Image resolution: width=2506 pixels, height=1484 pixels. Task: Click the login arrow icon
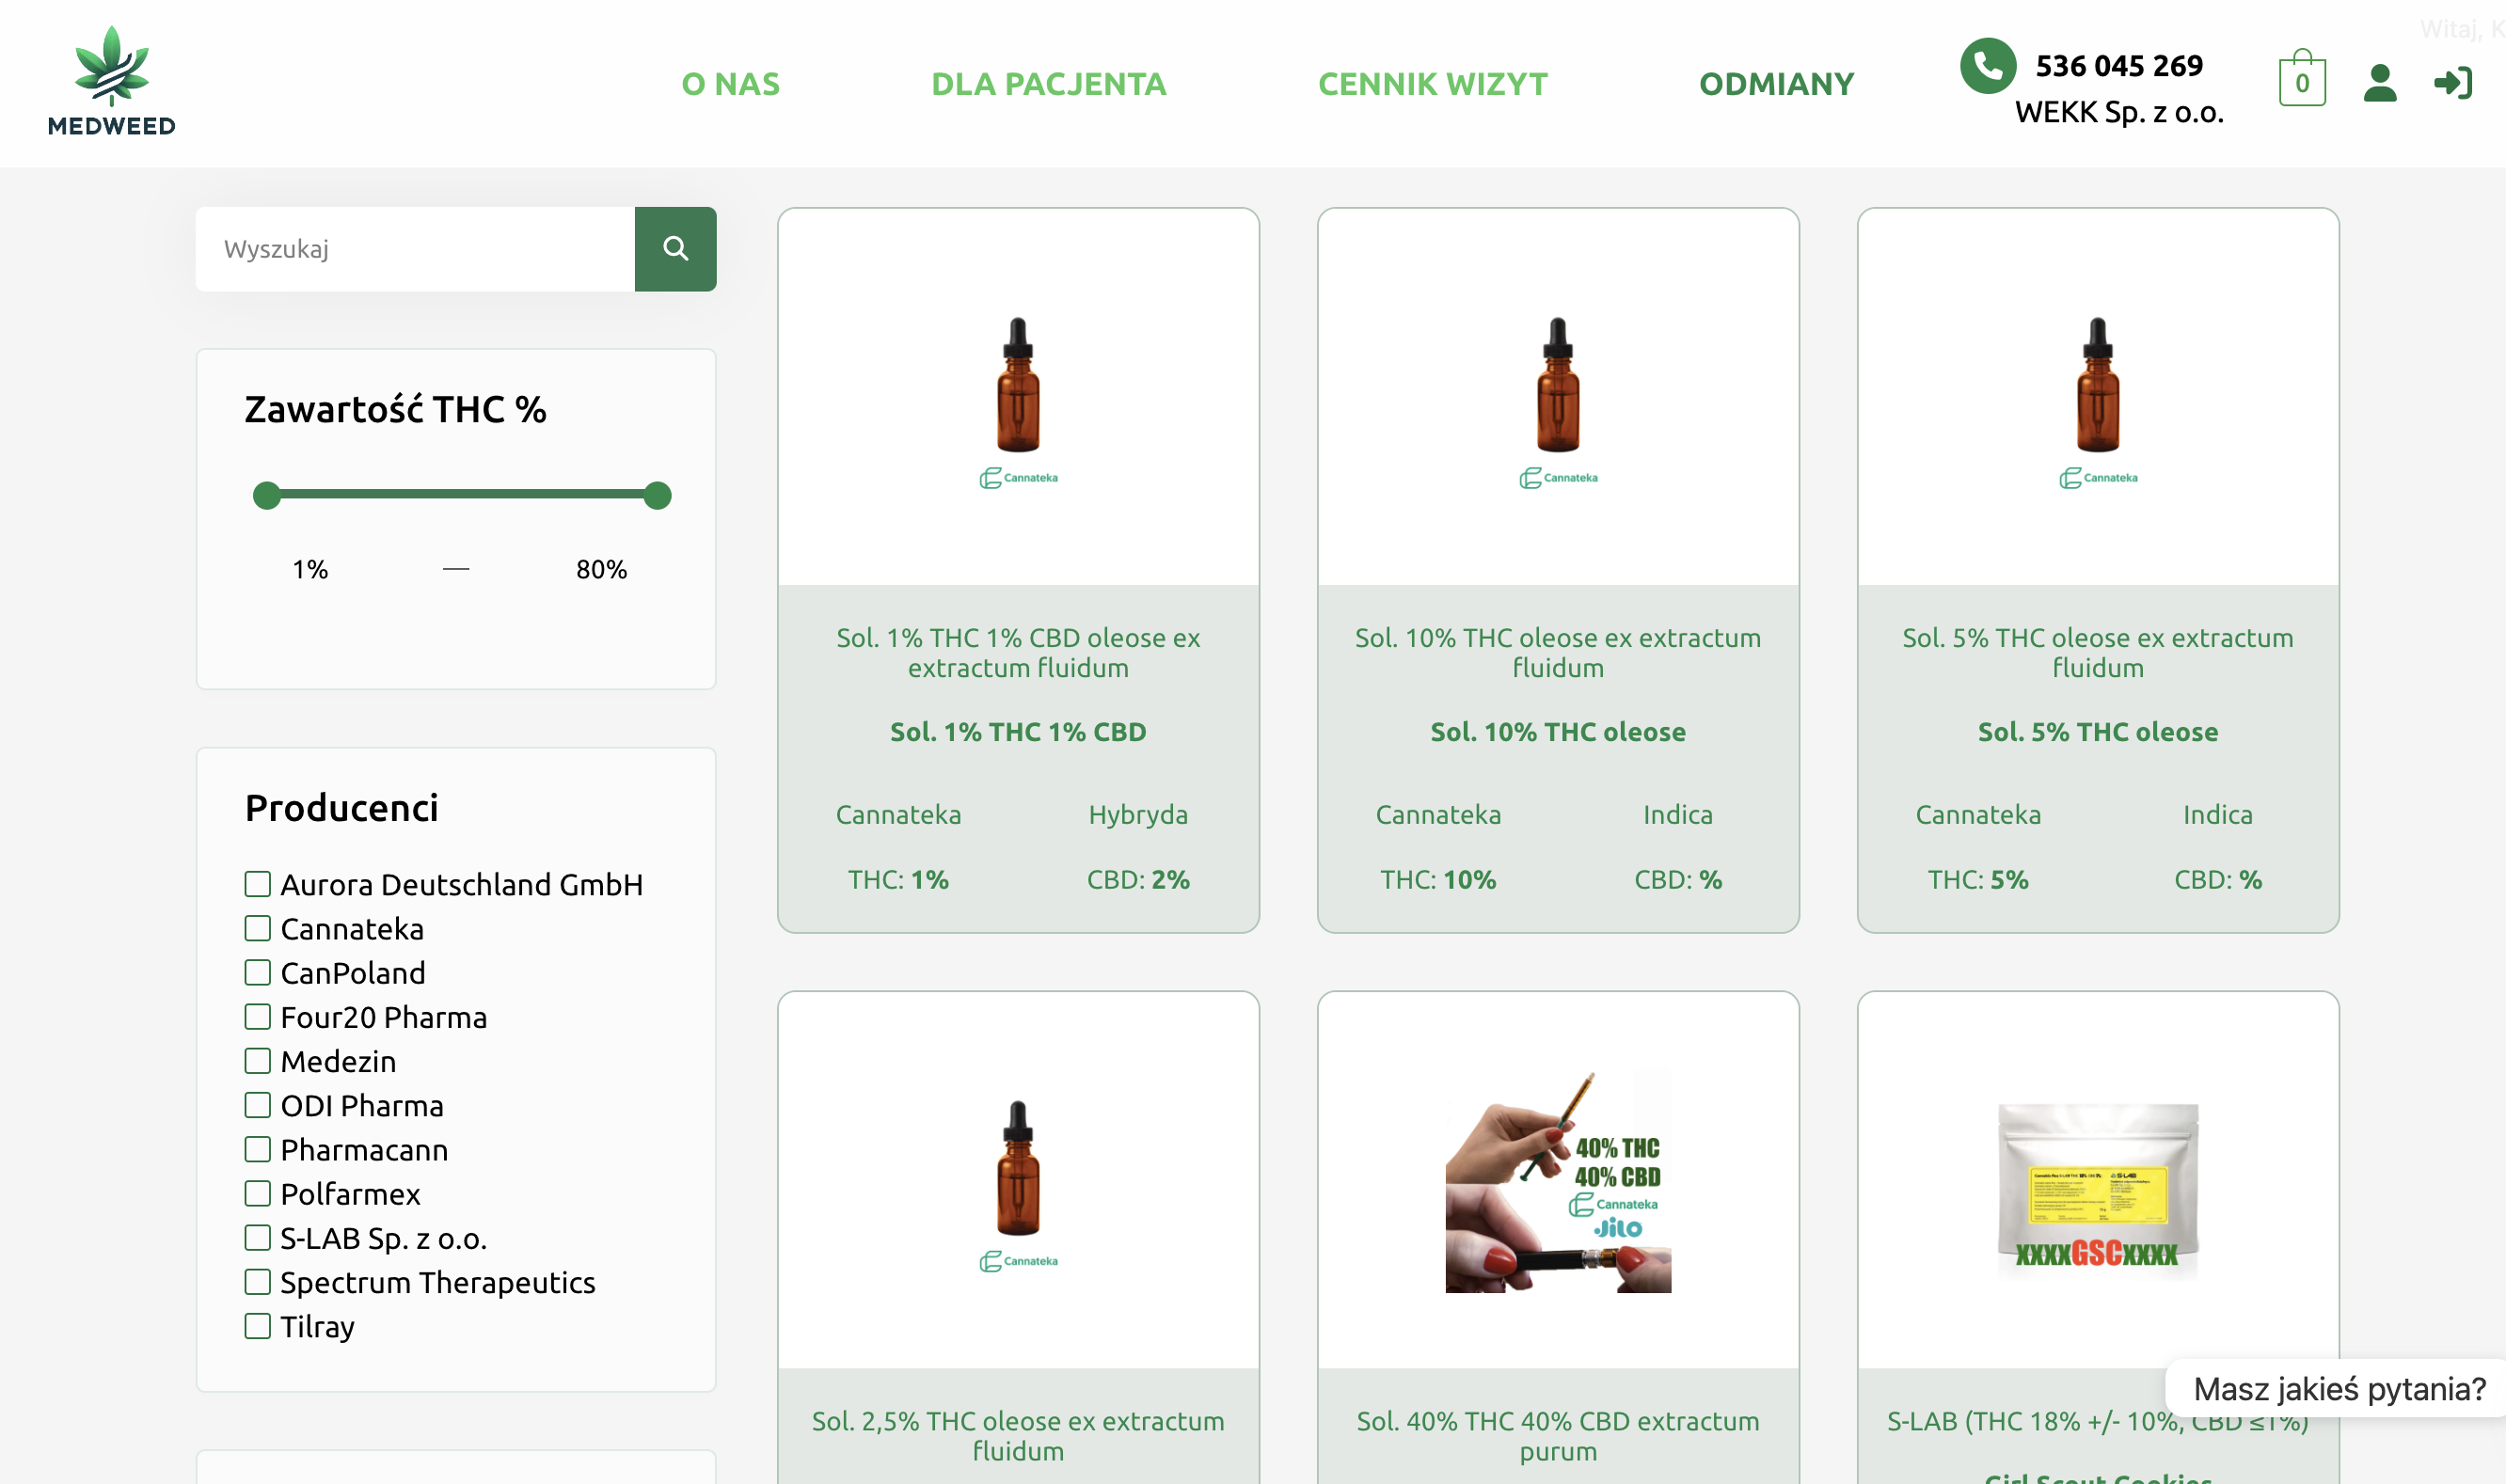click(2453, 82)
